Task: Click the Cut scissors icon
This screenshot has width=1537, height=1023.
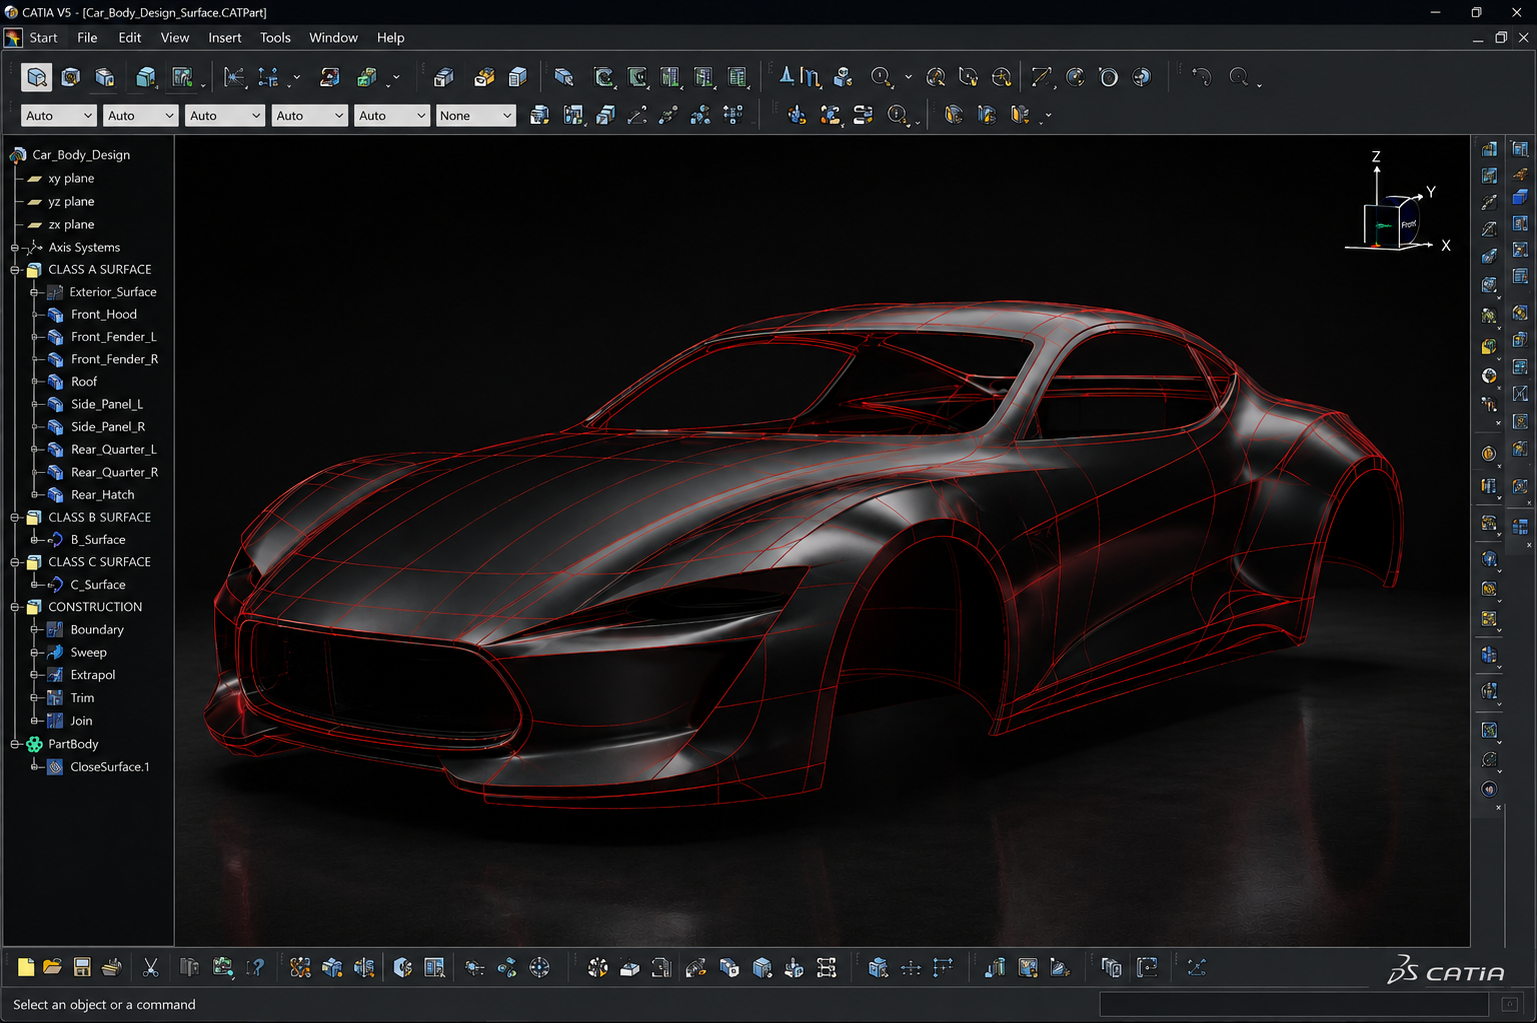Action: (151, 967)
